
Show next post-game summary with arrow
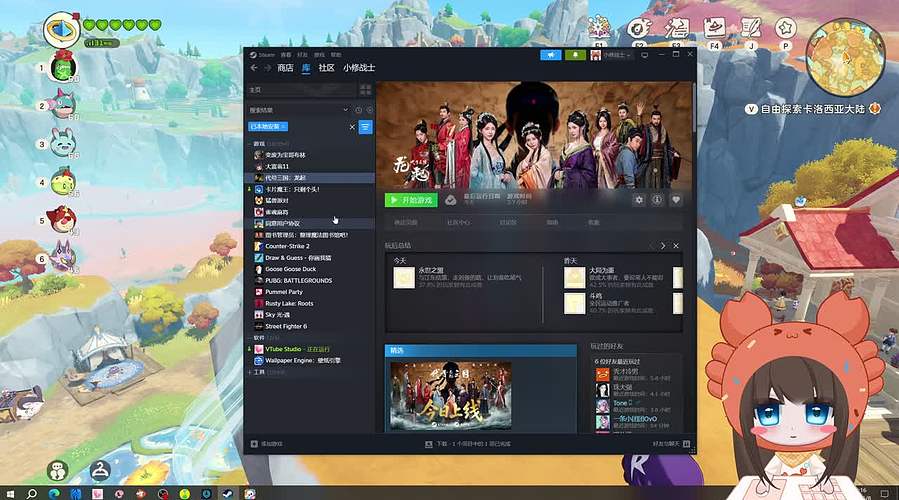663,245
